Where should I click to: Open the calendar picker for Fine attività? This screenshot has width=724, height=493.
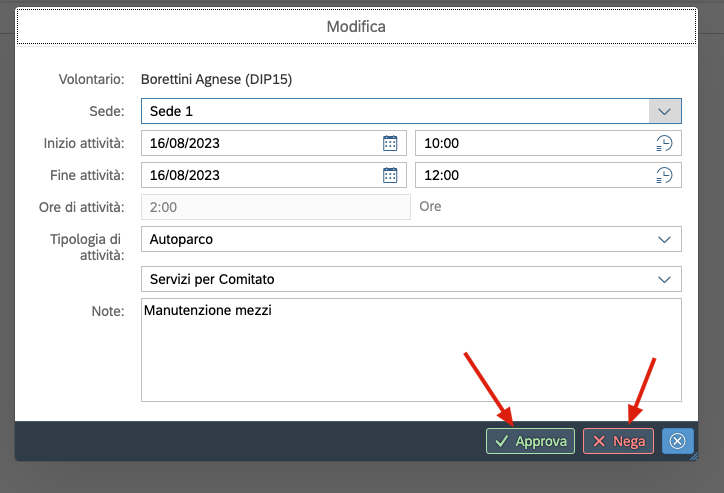coord(390,175)
